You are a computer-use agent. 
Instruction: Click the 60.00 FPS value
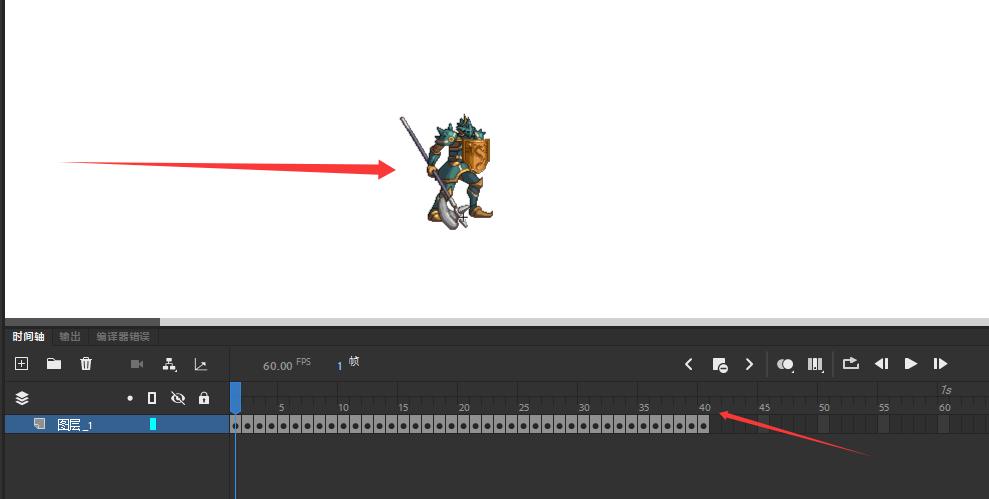(x=278, y=366)
